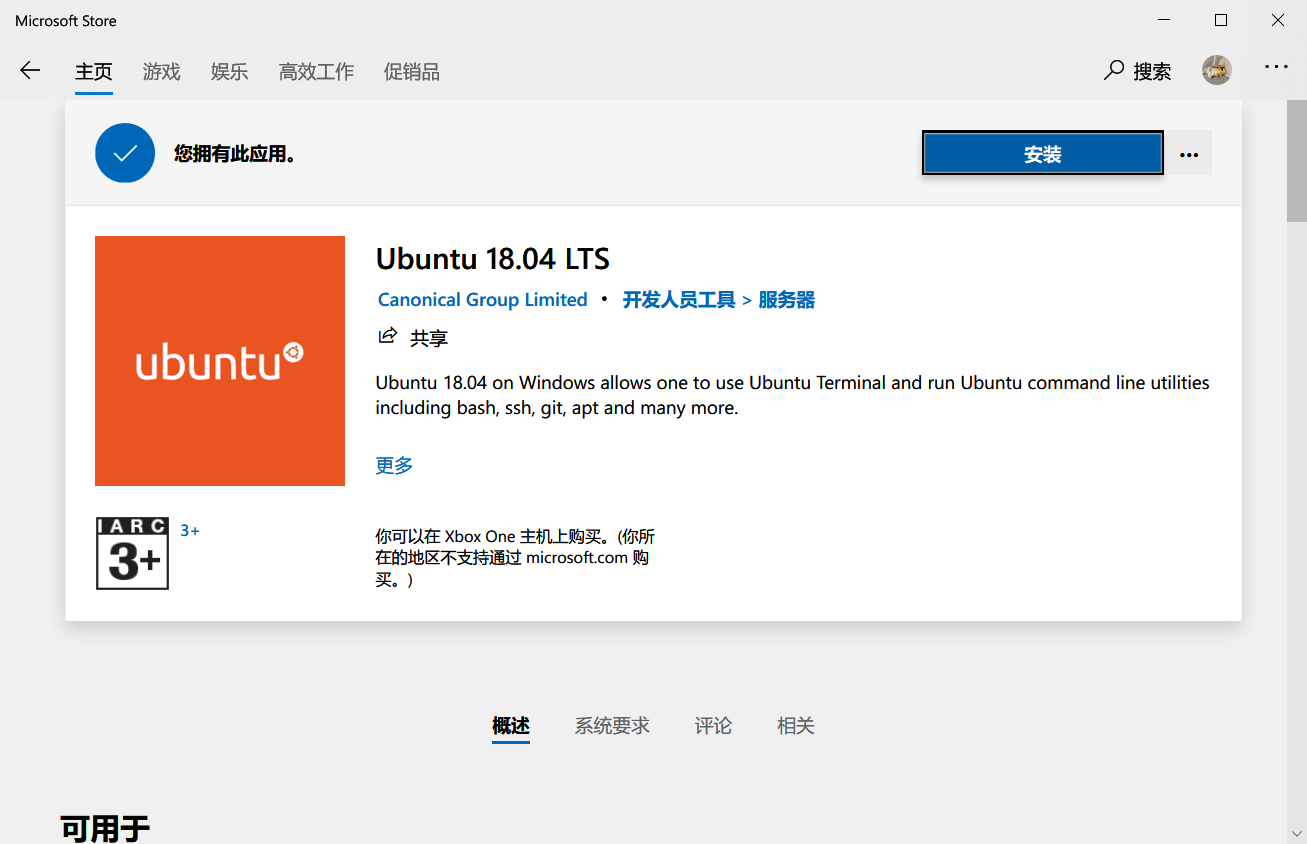Switch to the 促销品 tab

[x=412, y=72]
